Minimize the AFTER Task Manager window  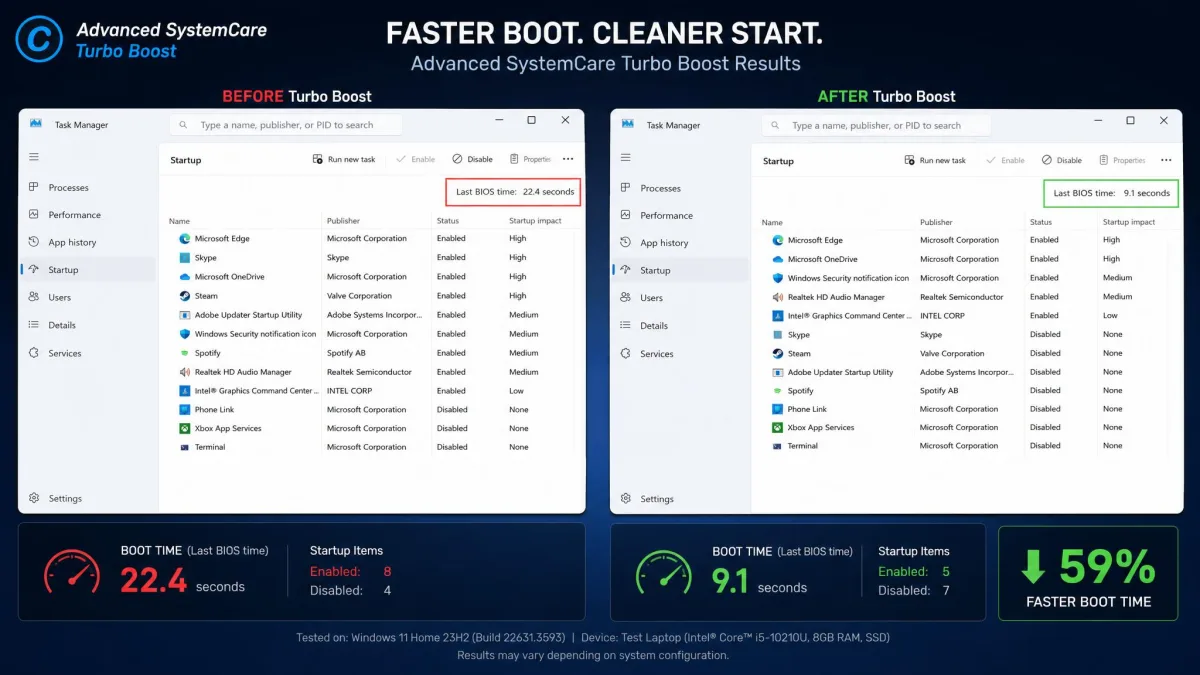click(1096, 121)
